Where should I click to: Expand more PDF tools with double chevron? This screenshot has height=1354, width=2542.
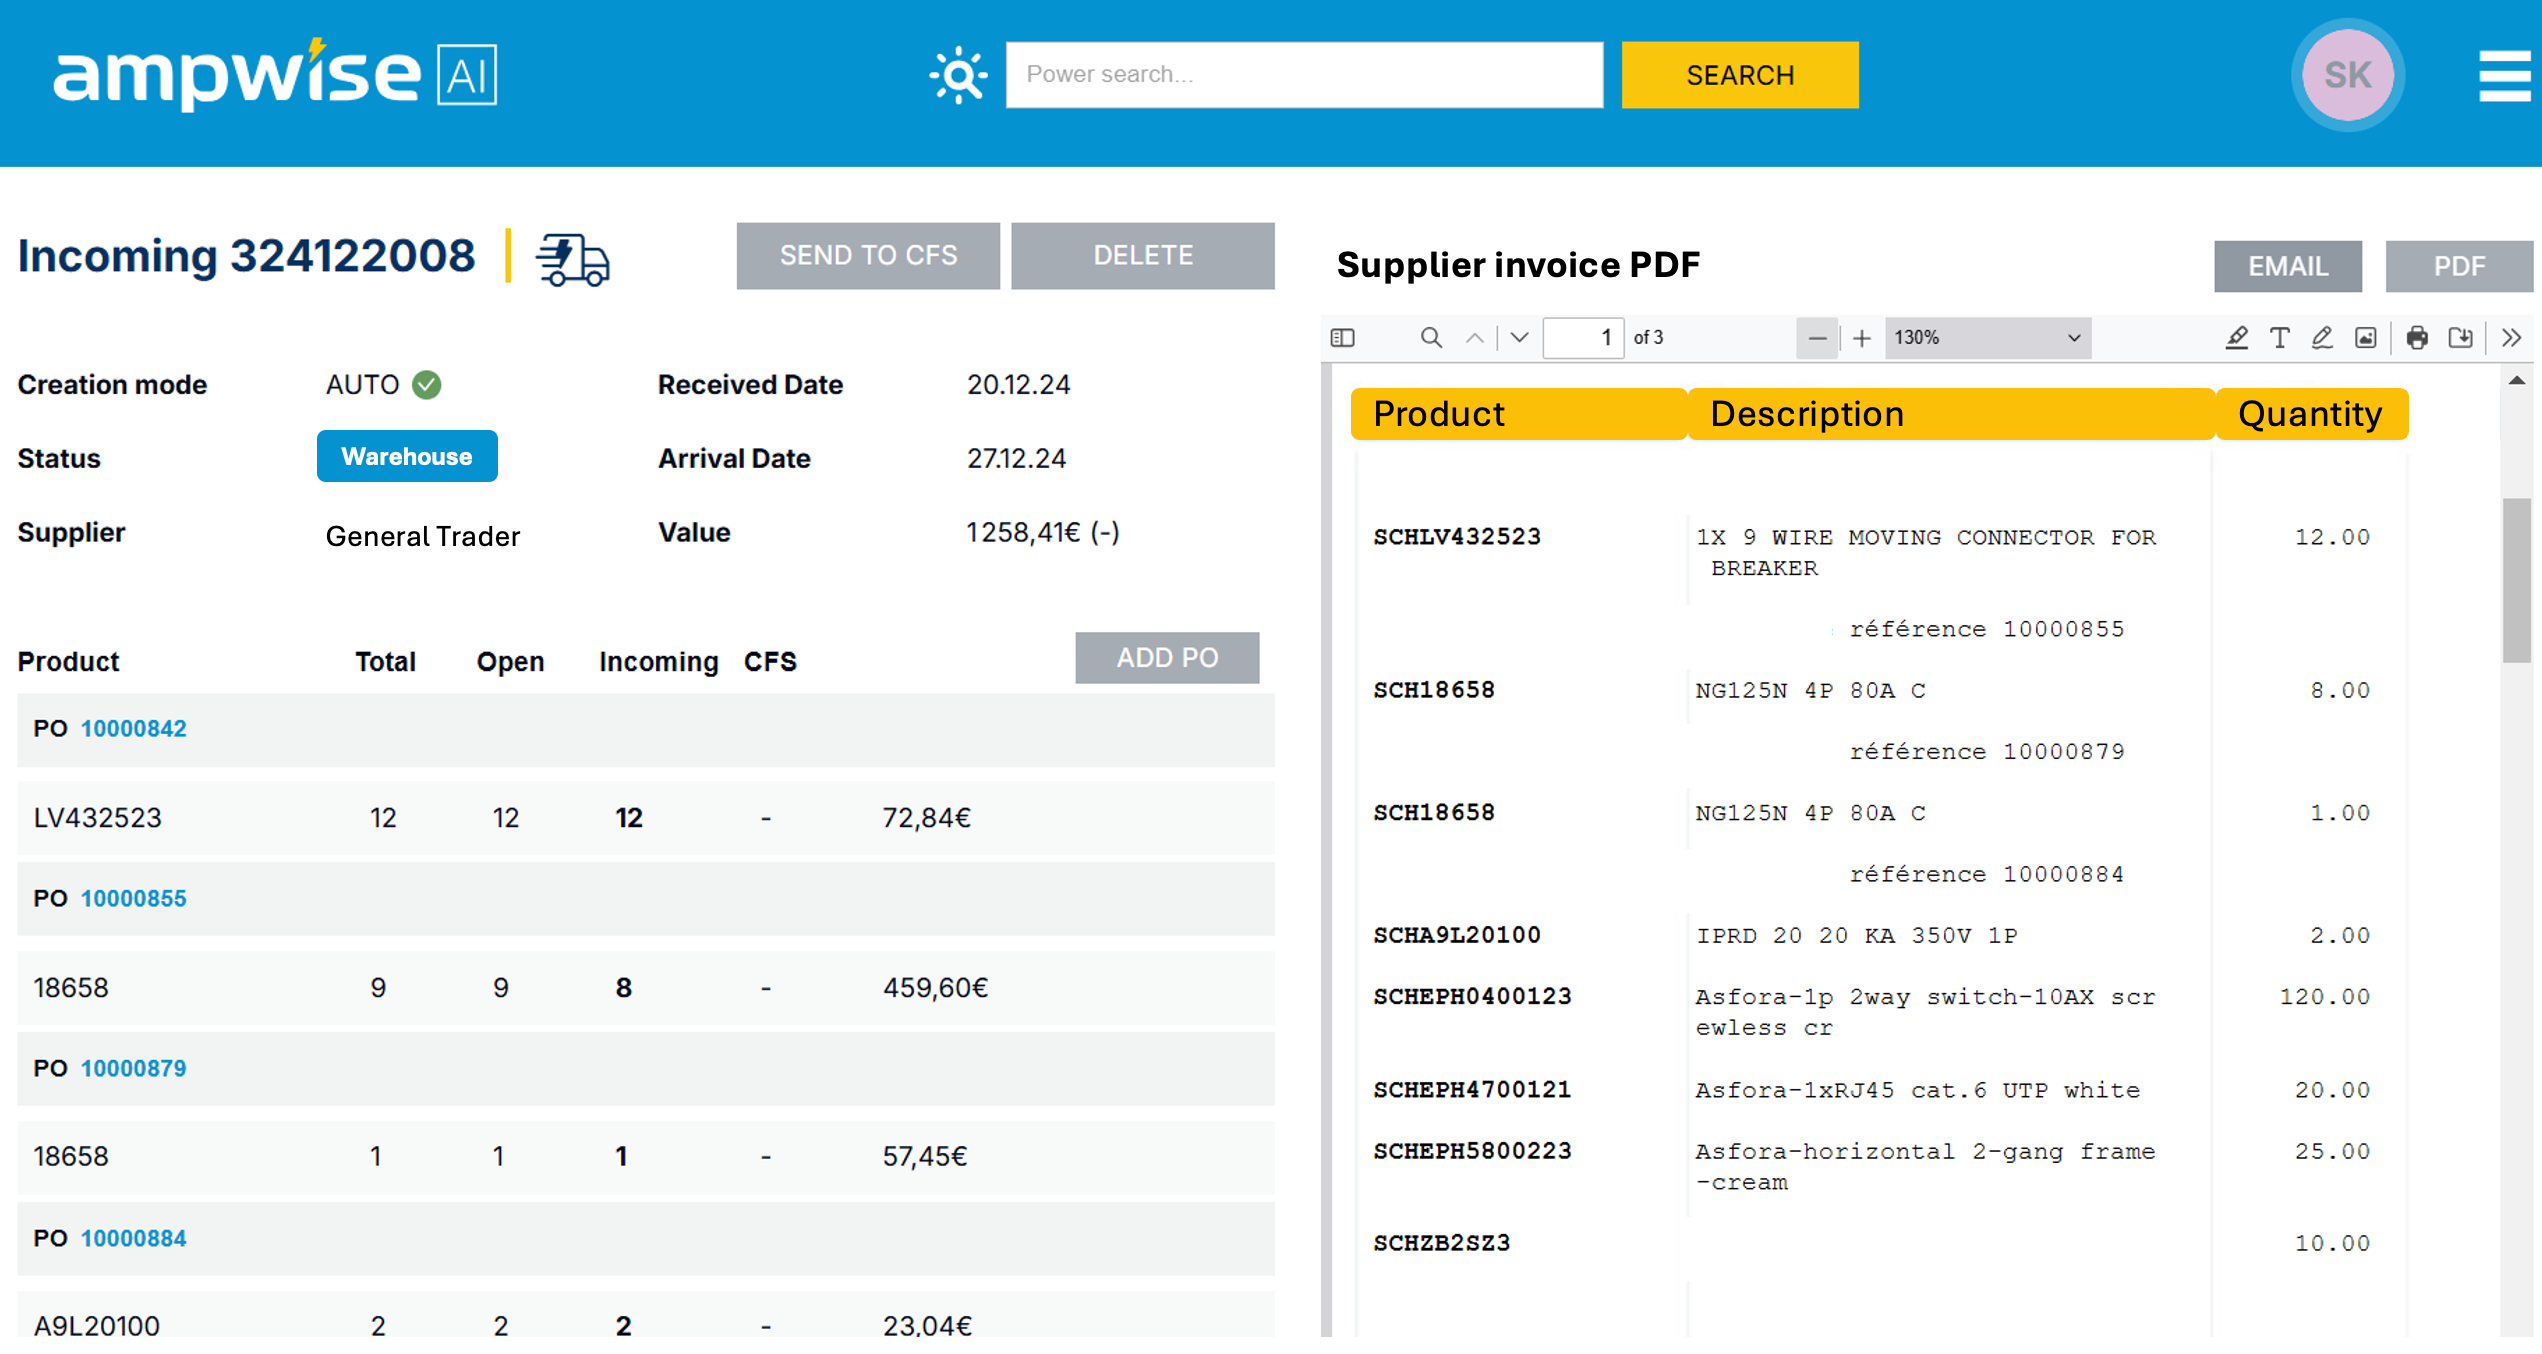[2511, 337]
